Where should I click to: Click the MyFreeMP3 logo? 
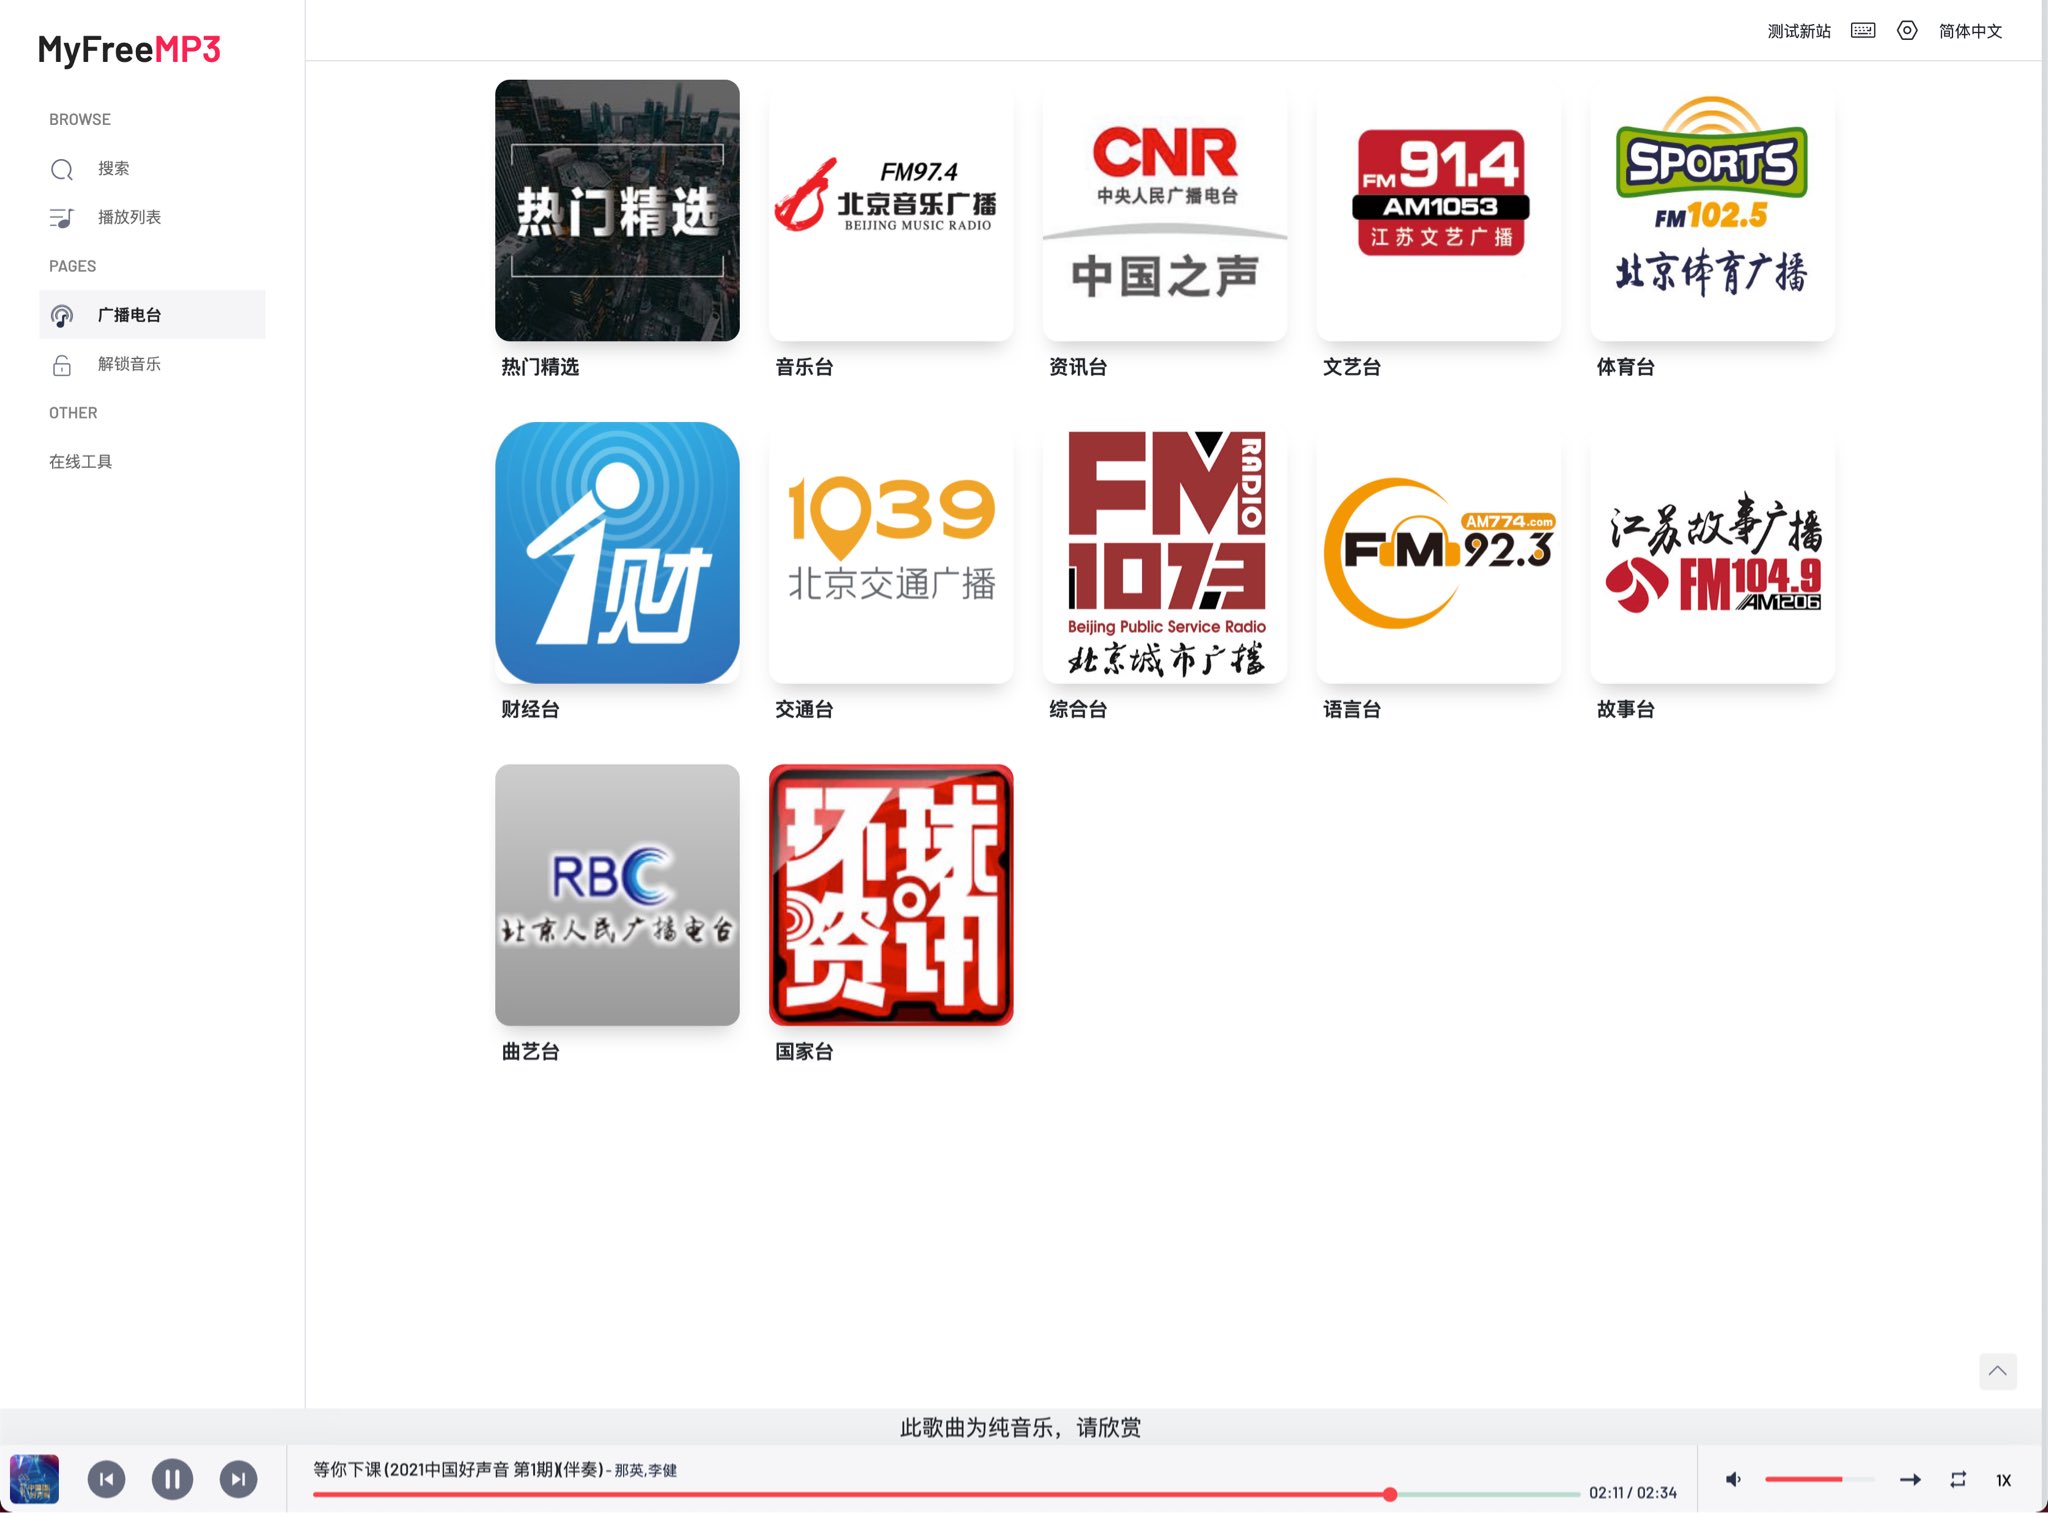(129, 49)
